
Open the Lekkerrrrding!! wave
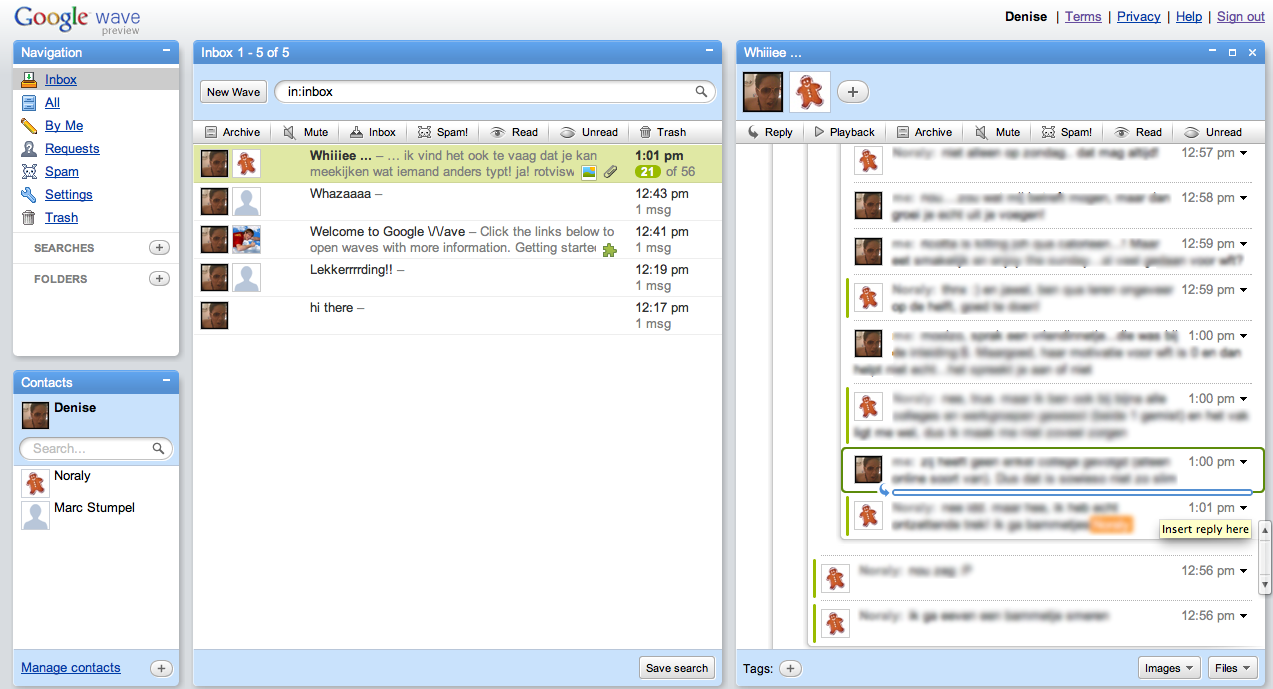coord(457,278)
